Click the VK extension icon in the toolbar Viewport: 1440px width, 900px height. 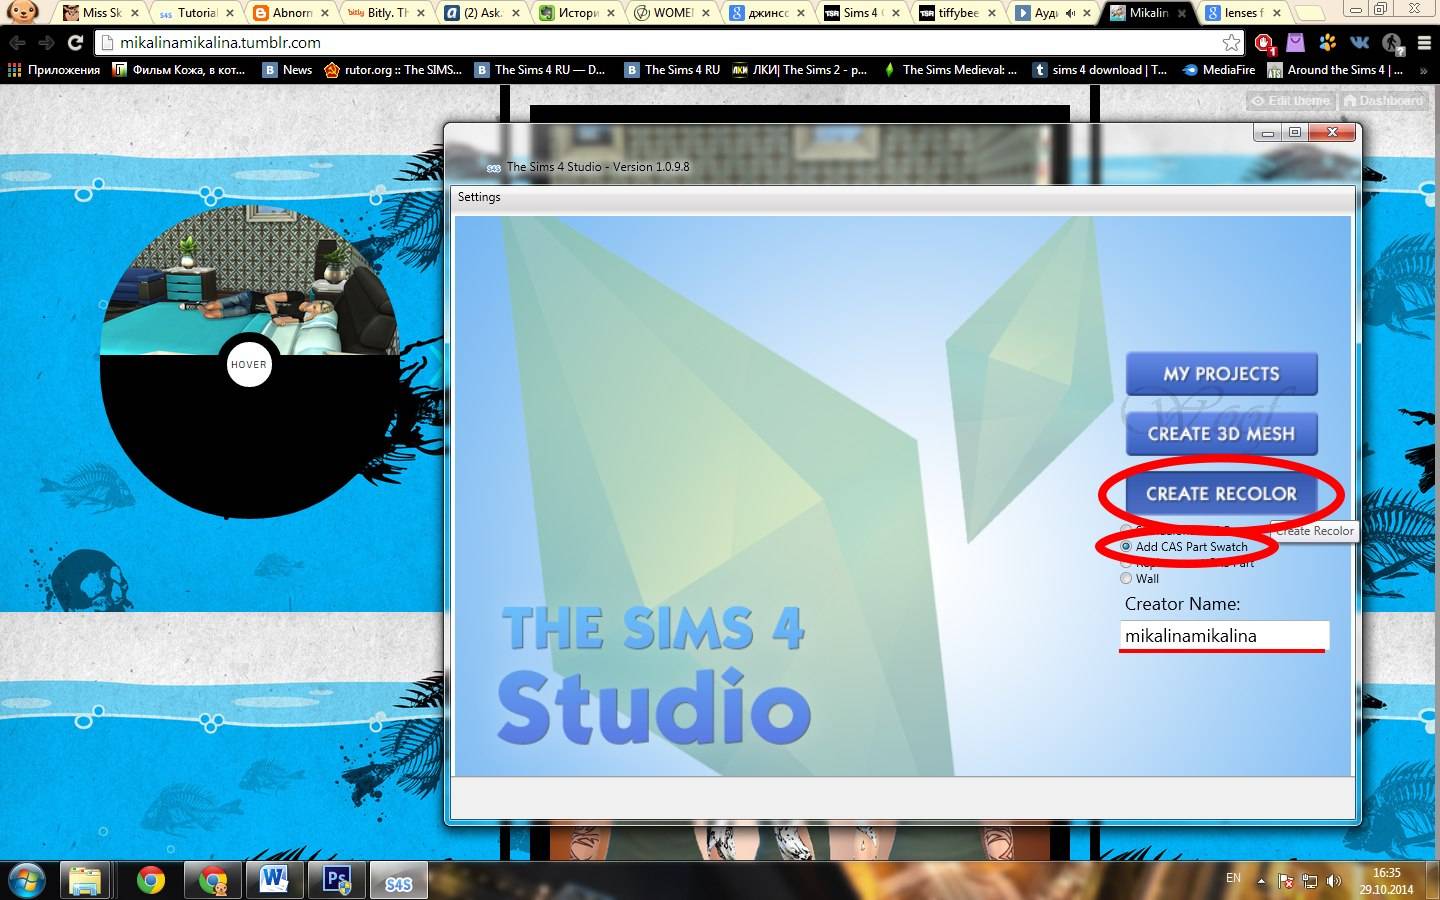(x=1360, y=43)
